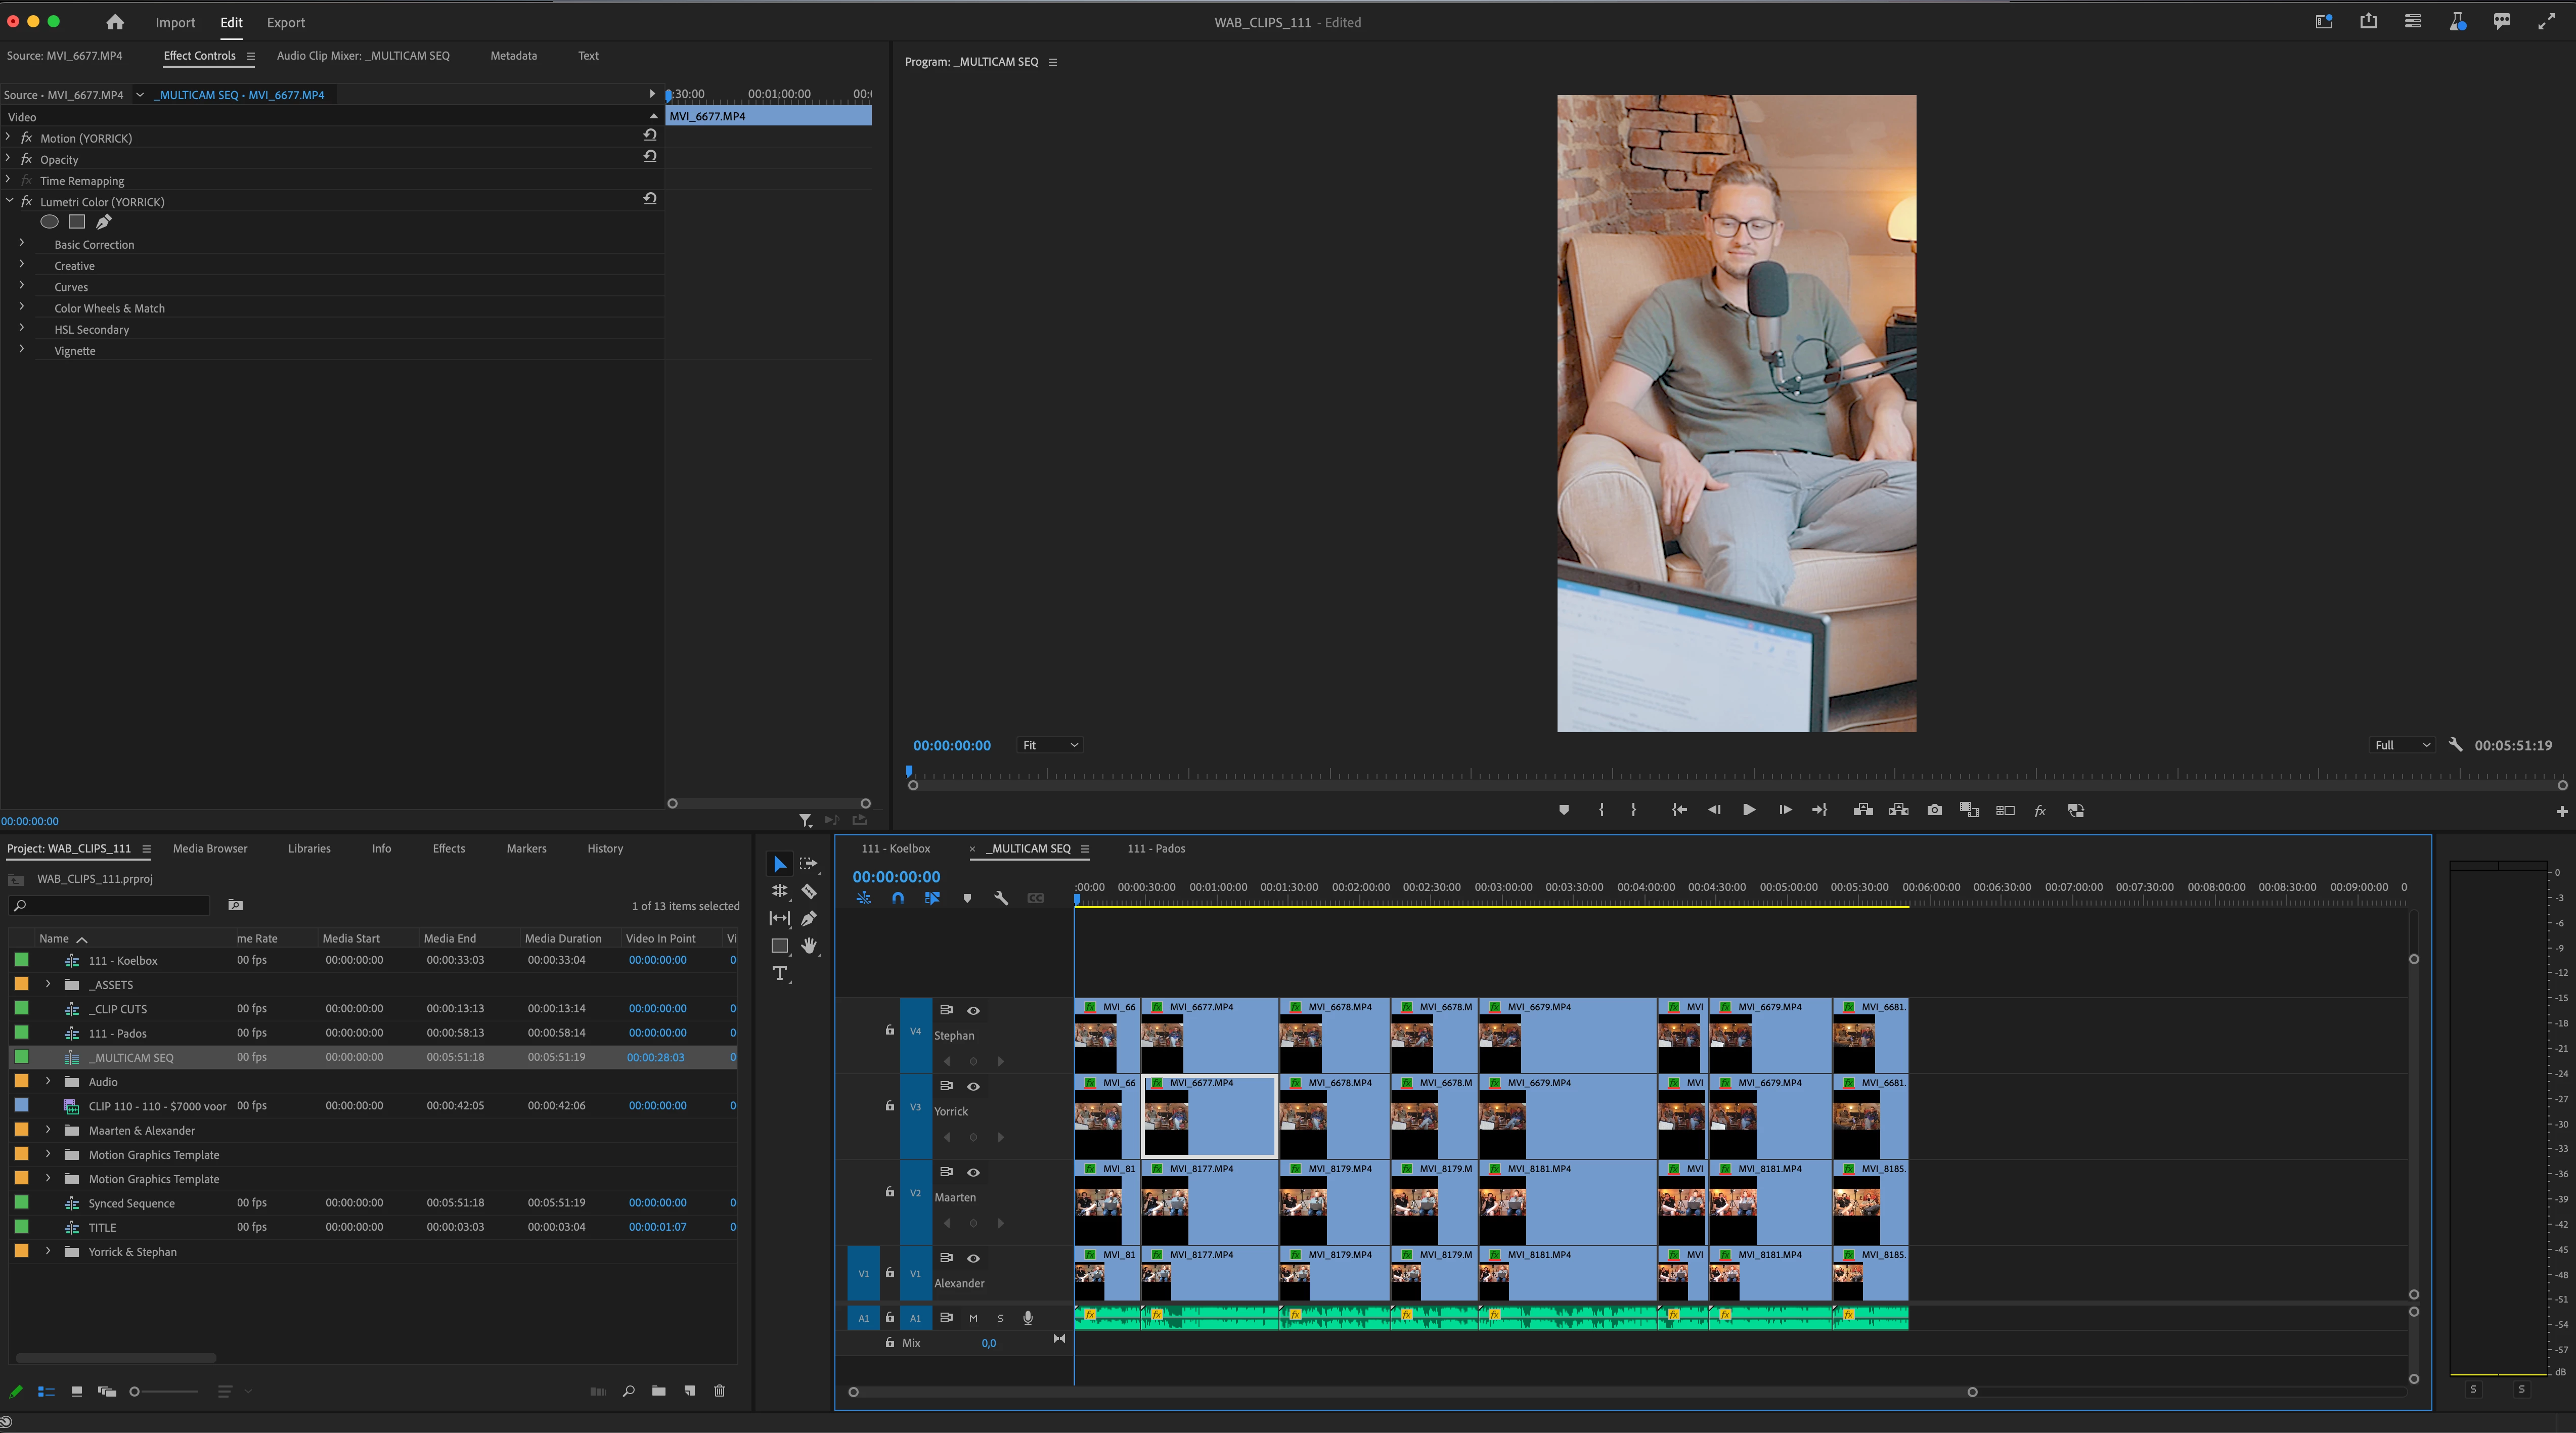Click the New Bin folder icon
This screenshot has height=1433, width=2576.
click(x=658, y=1391)
